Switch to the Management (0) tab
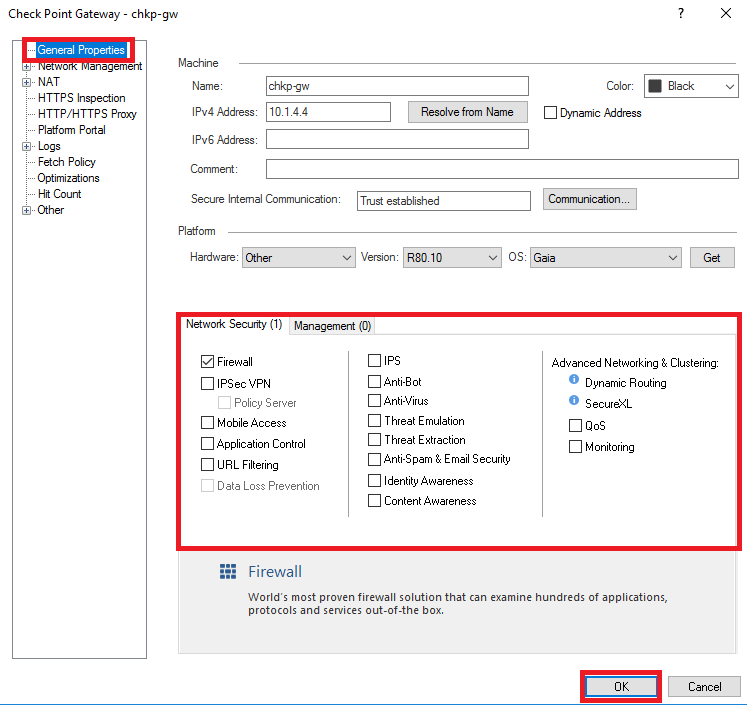This screenshot has height=705, width=747. click(332, 326)
